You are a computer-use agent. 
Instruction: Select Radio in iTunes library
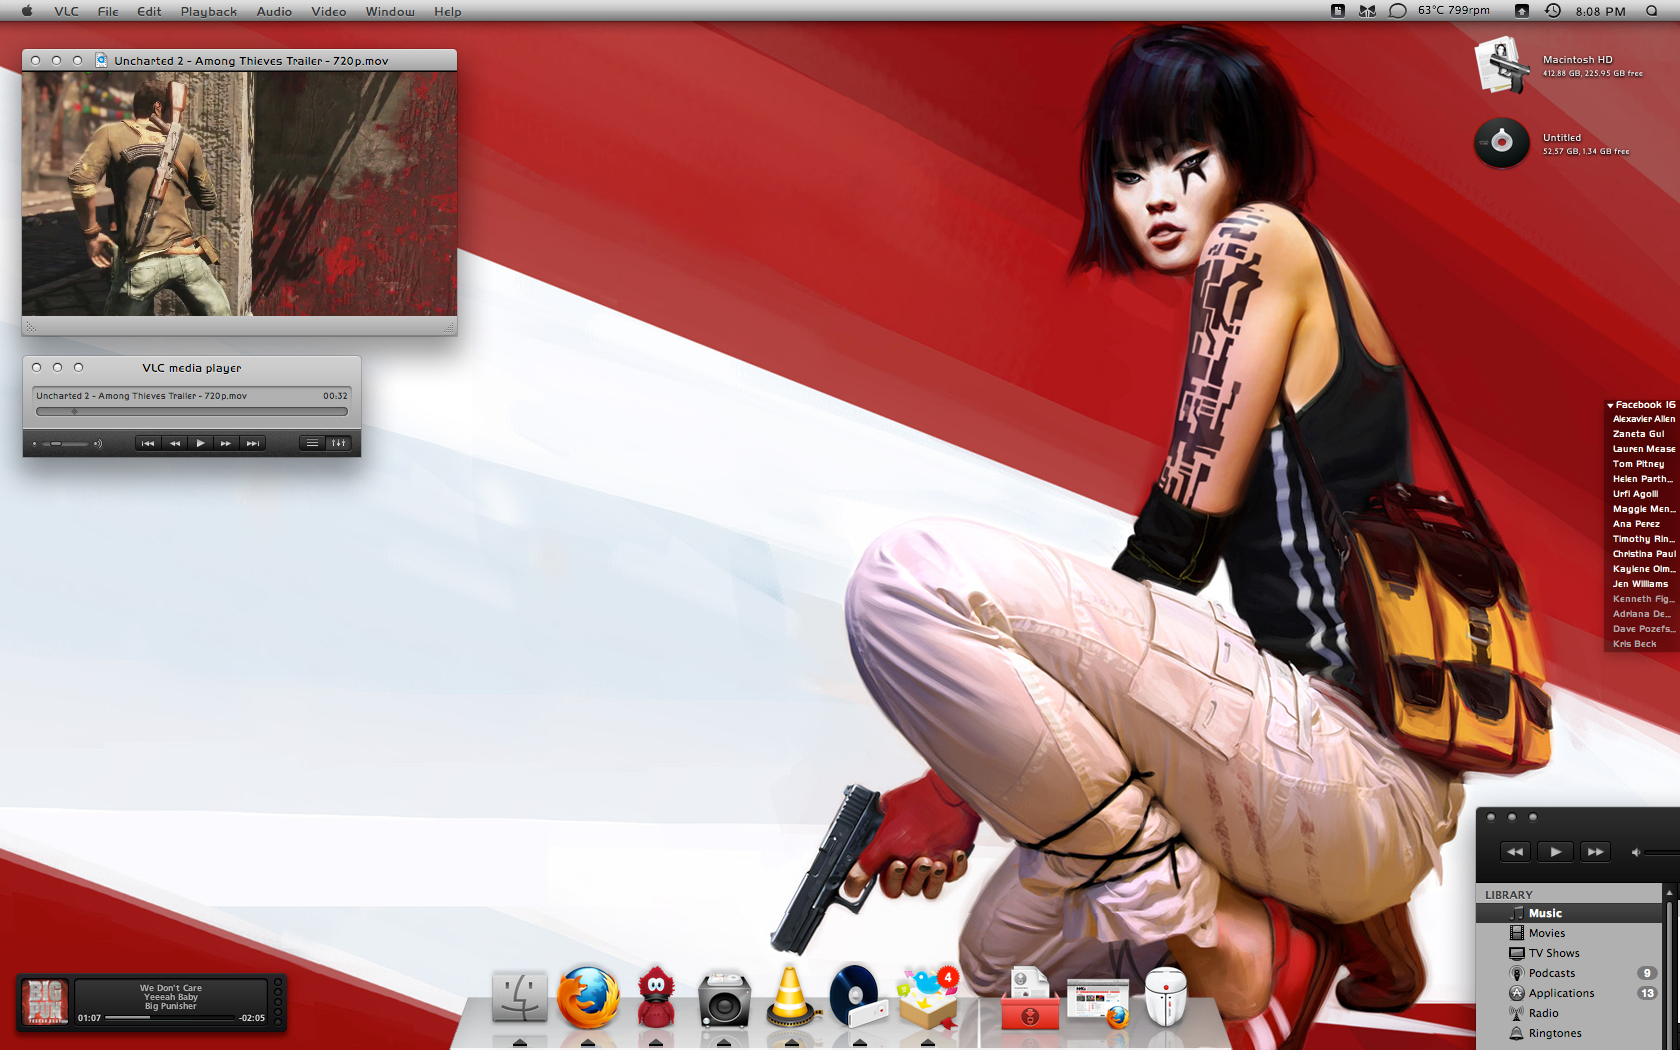pos(1570,1013)
